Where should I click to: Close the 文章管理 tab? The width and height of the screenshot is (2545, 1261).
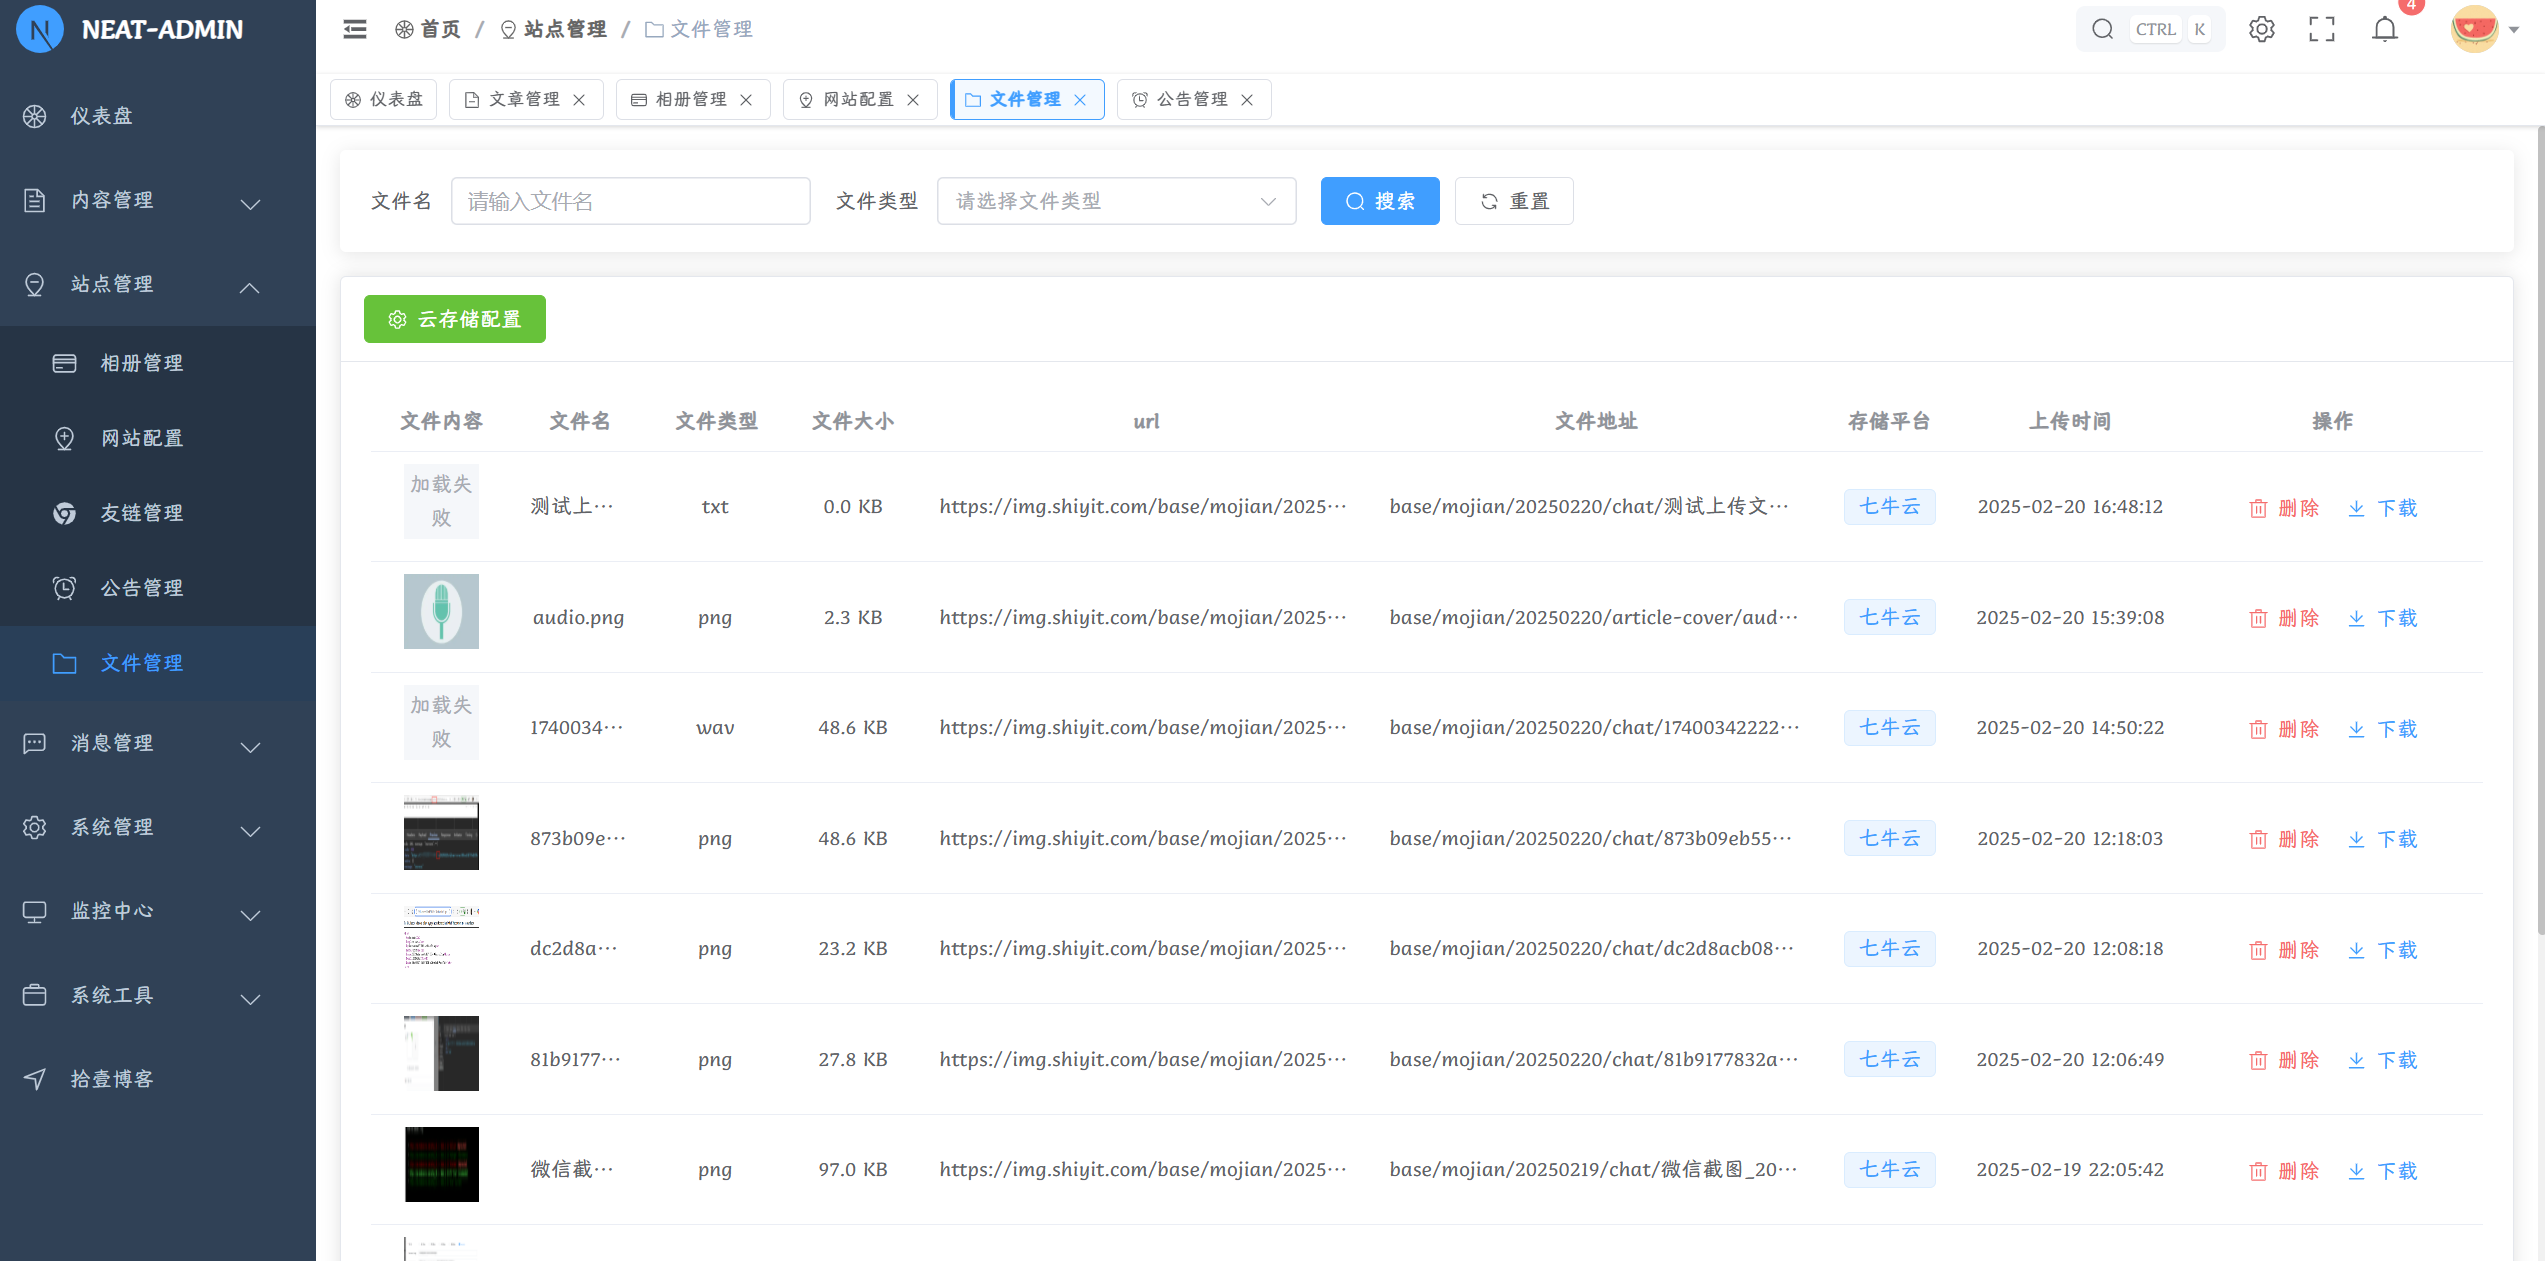click(579, 100)
